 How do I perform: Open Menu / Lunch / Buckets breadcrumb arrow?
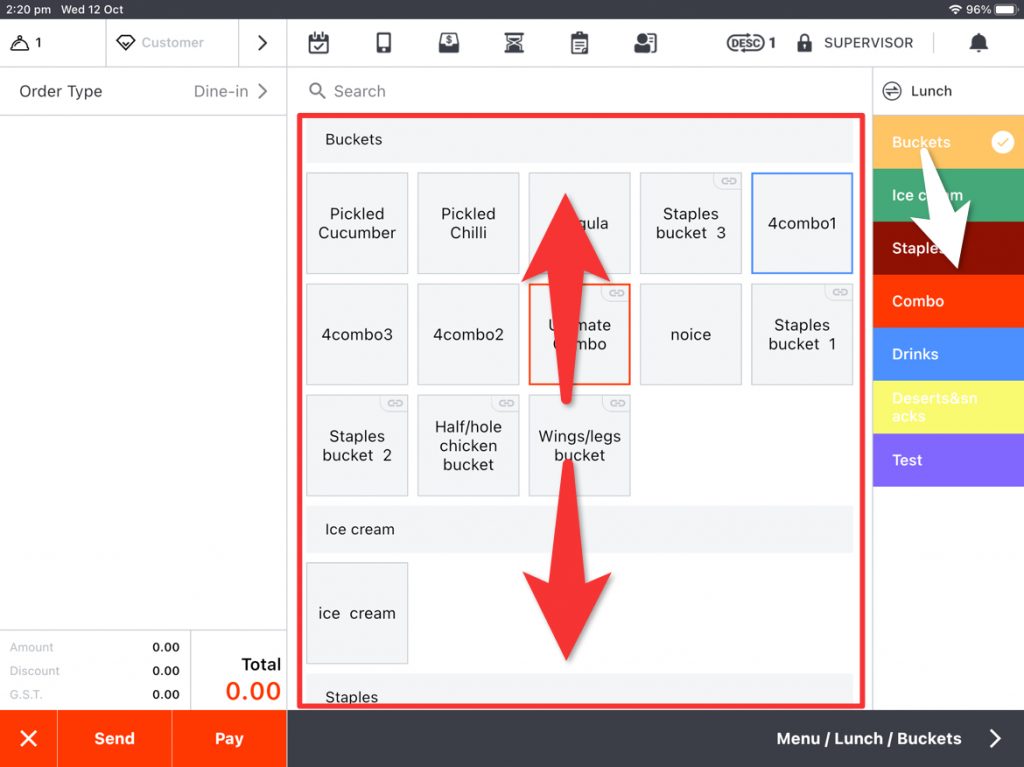pos(995,739)
